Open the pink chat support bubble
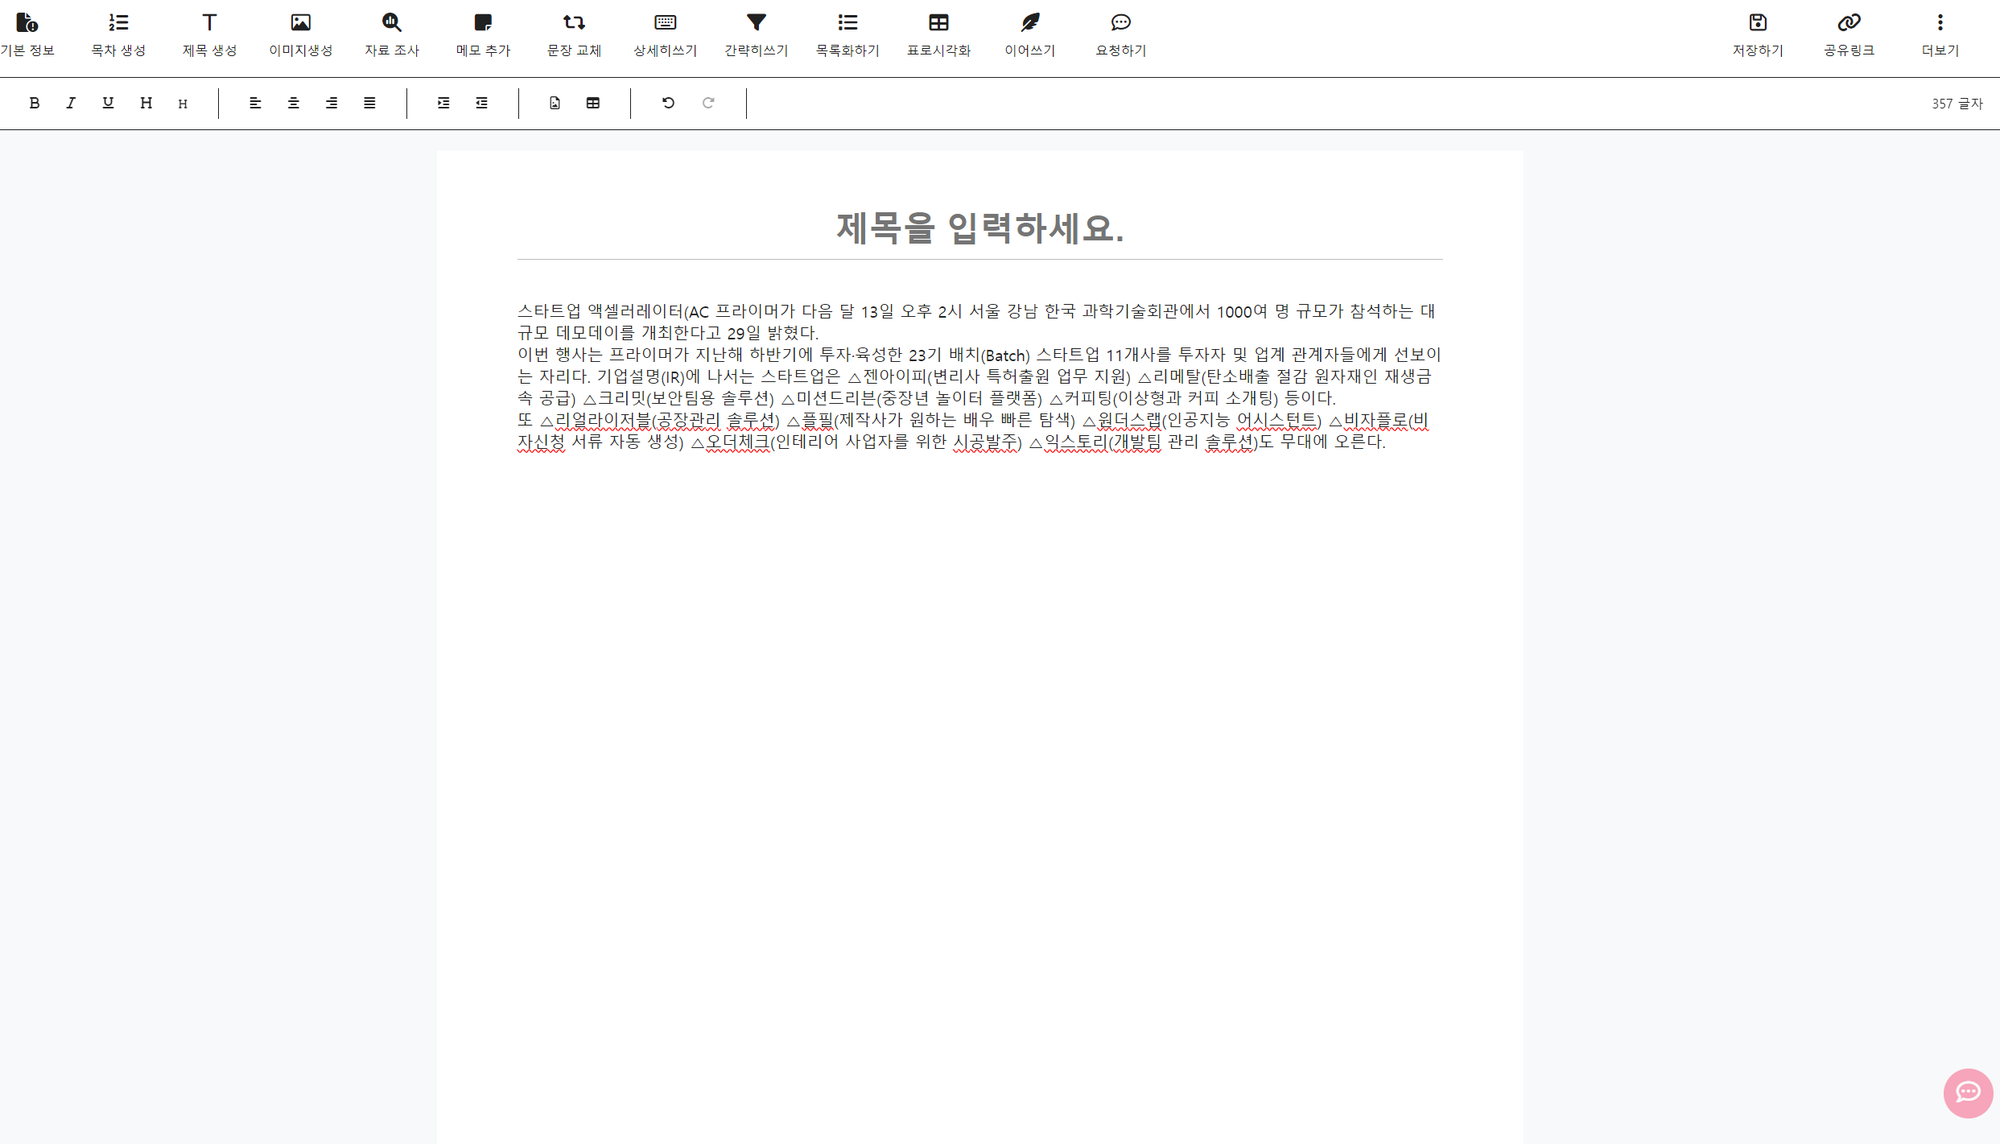2000x1144 pixels. [x=1968, y=1093]
